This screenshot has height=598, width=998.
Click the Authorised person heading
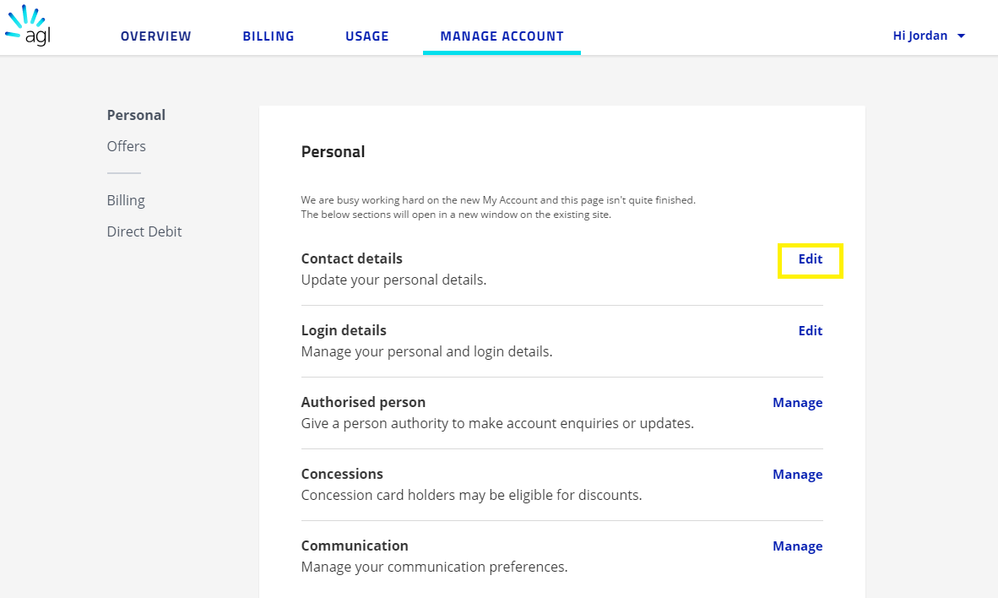click(363, 403)
